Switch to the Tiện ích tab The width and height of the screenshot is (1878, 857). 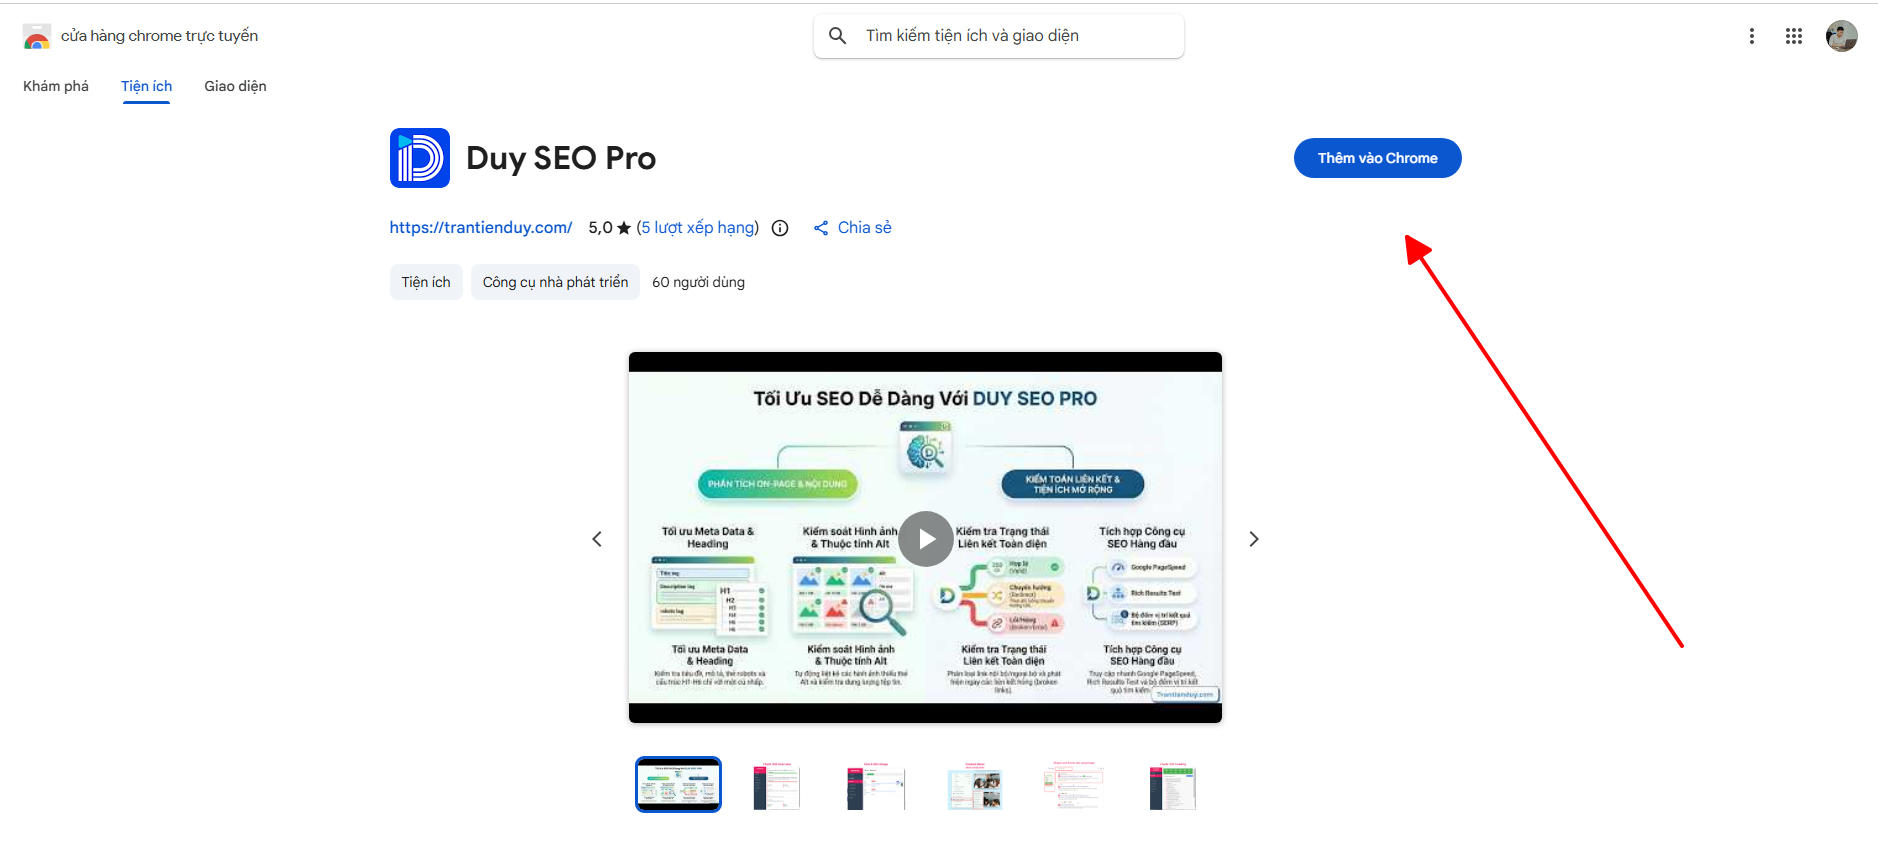coord(147,86)
